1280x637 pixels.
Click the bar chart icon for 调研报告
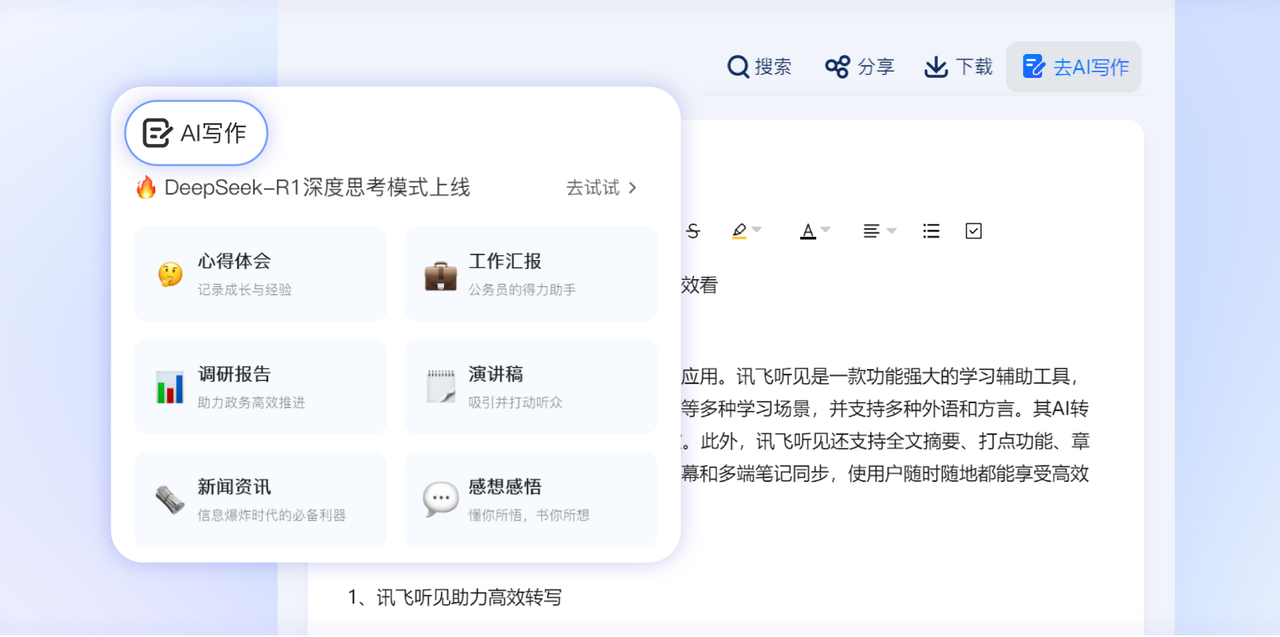pos(170,387)
